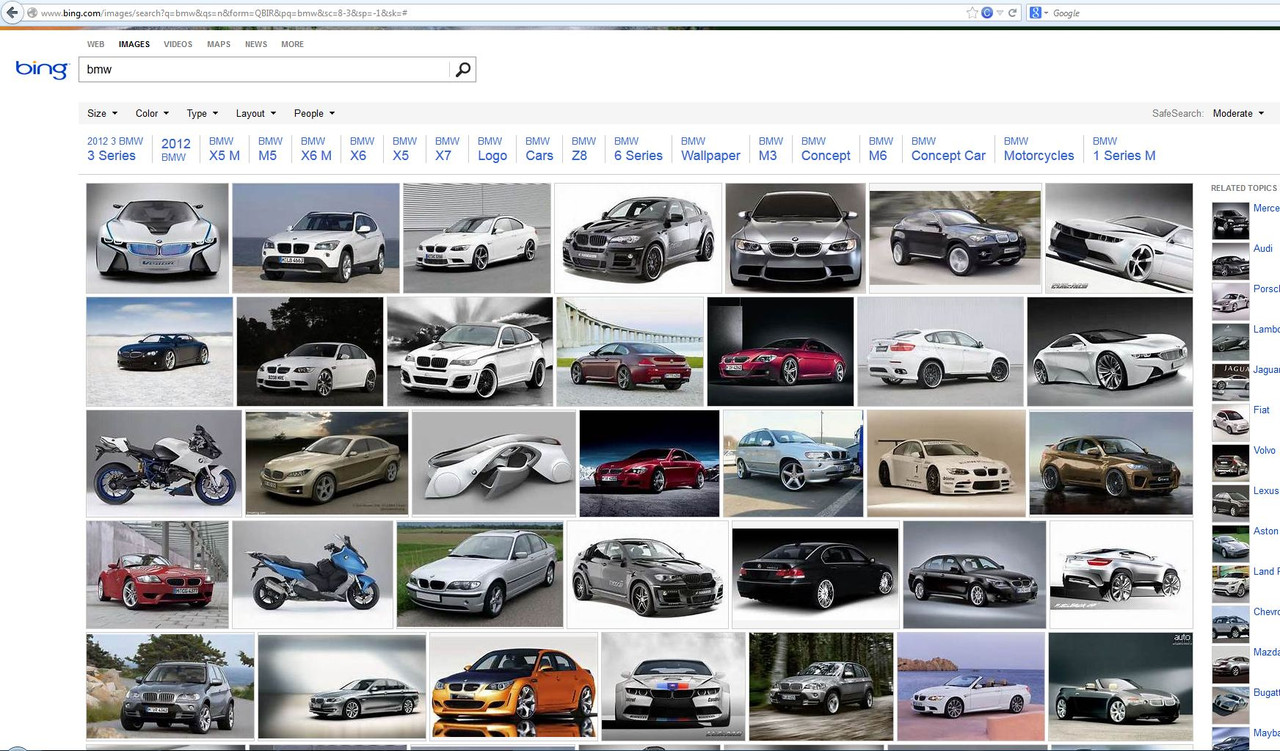This screenshot has width=1280, height=751.
Task: Open the blue BMW scooter image
Action: coord(312,574)
